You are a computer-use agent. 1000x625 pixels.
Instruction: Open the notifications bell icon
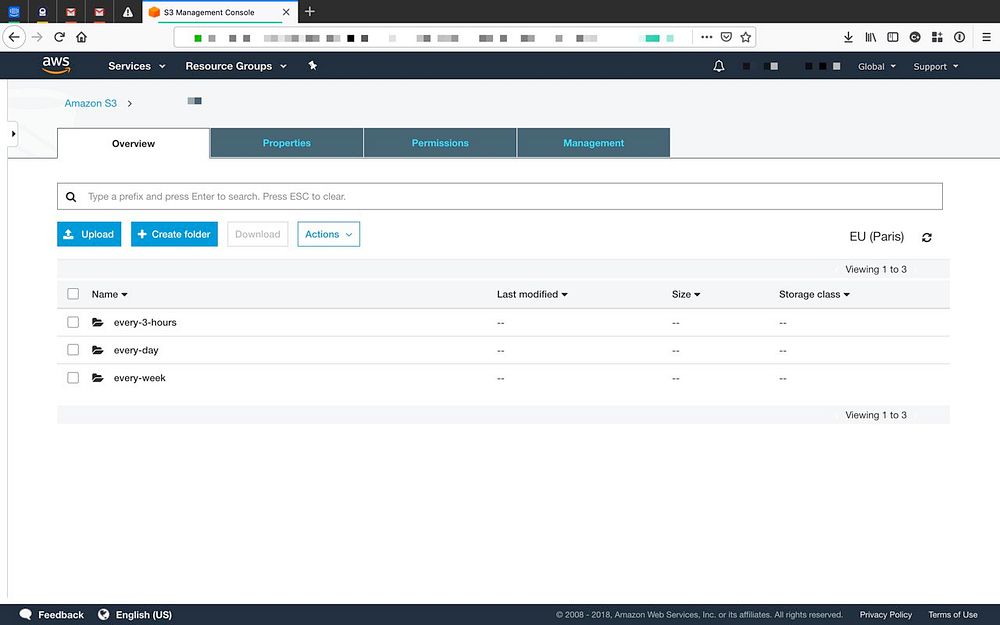pyautogui.click(x=719, y=66)
